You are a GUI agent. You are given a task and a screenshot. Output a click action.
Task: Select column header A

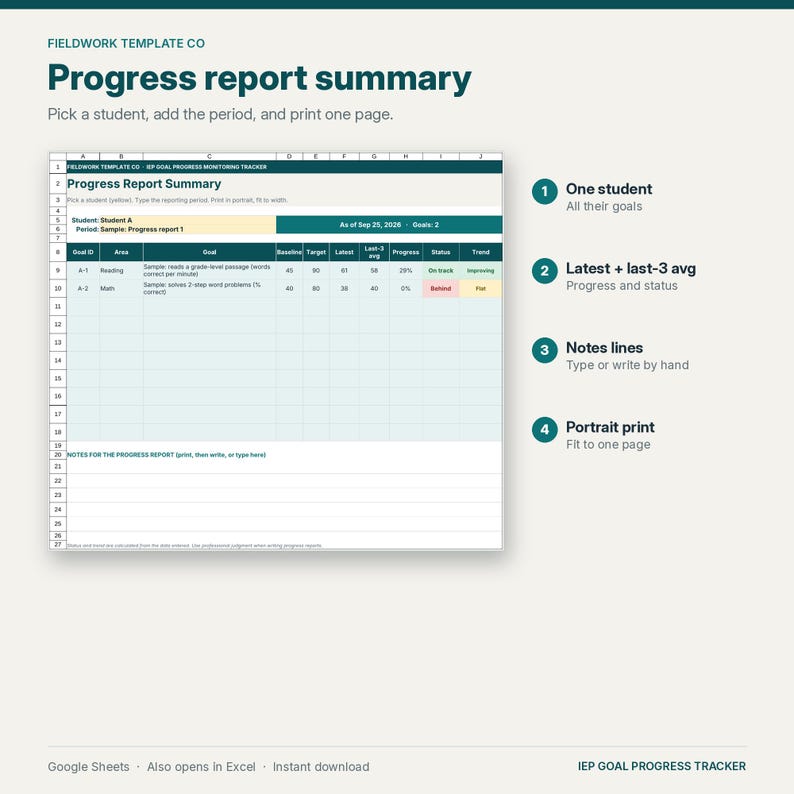point(83,156)
